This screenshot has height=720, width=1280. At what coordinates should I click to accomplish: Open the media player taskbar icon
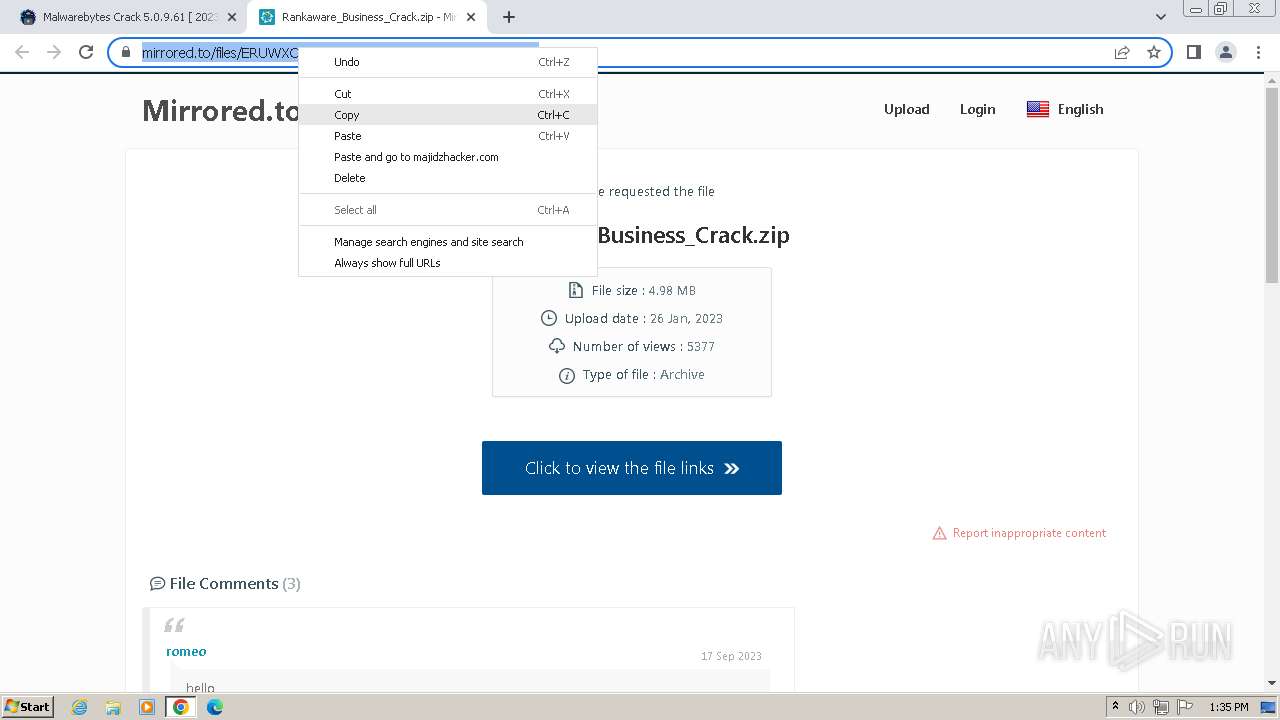(147, 707)
